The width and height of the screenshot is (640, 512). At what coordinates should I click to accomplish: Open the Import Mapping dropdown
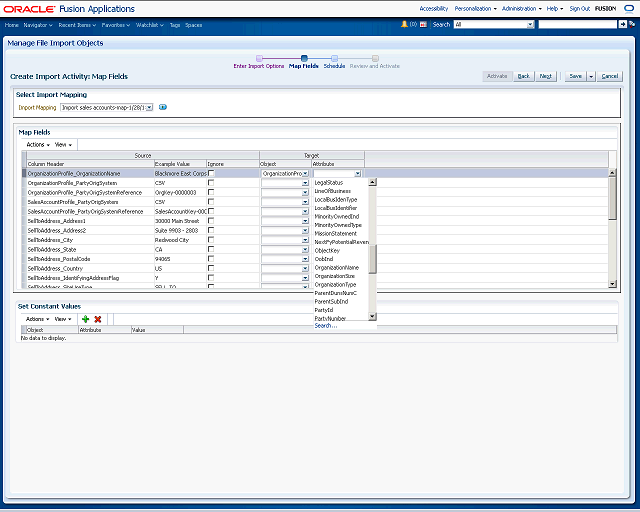148,107
